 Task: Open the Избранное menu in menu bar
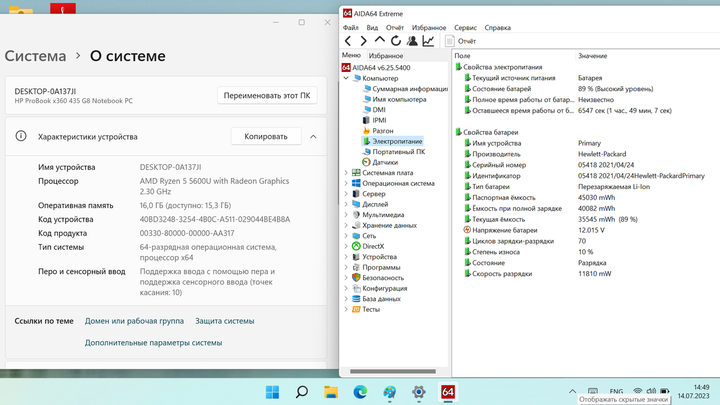429,28
